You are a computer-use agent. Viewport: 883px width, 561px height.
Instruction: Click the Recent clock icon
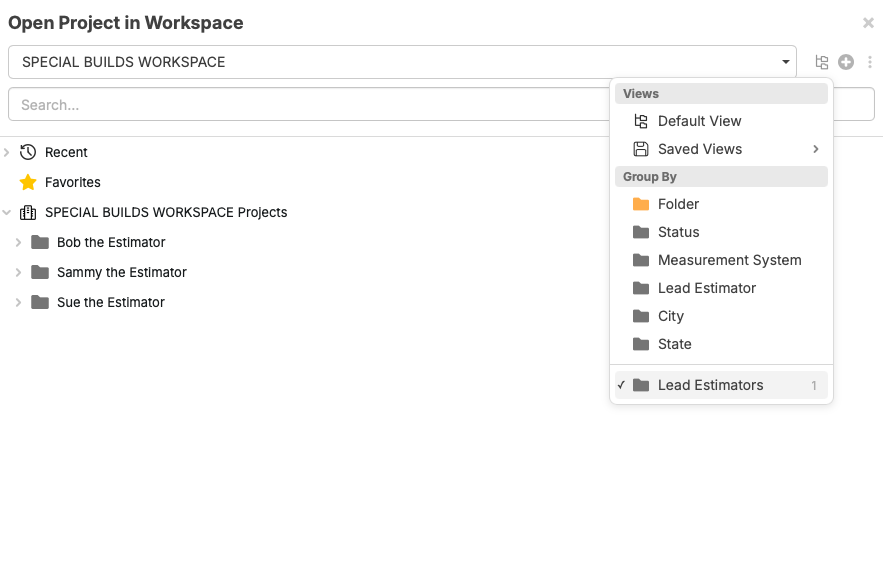(28, 152)
